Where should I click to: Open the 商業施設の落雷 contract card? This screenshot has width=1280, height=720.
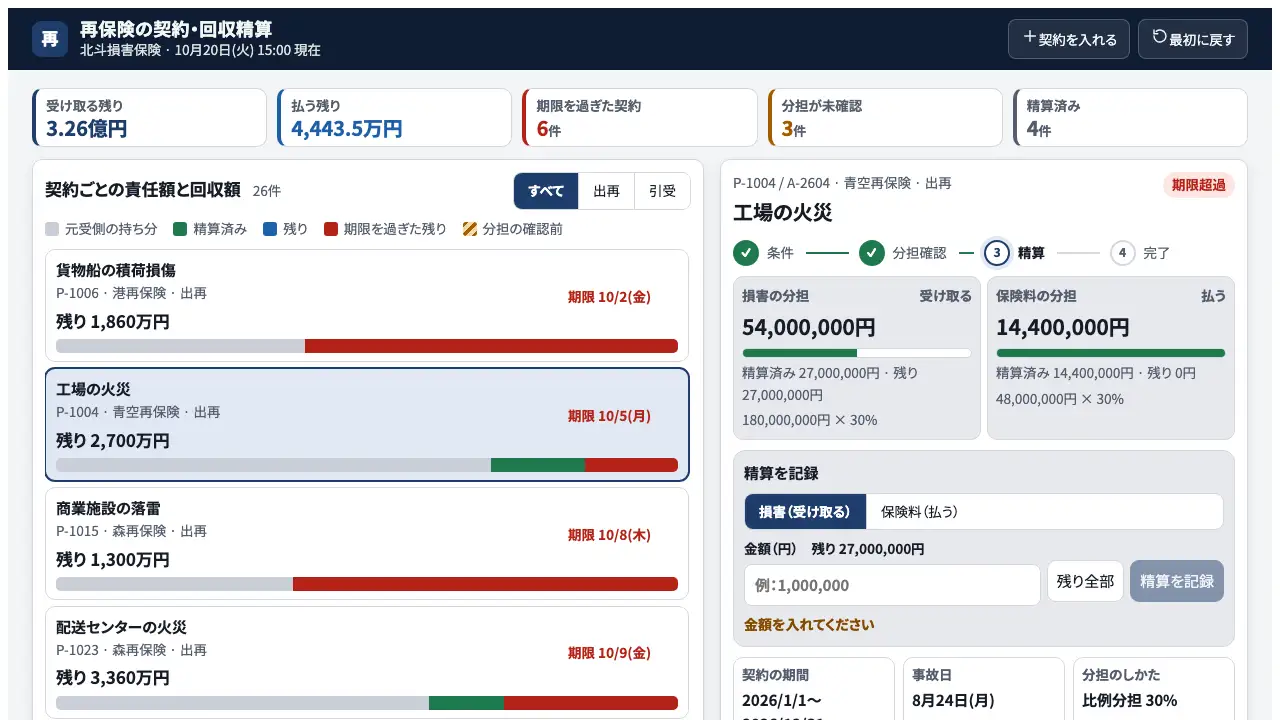tap(367, 543)
